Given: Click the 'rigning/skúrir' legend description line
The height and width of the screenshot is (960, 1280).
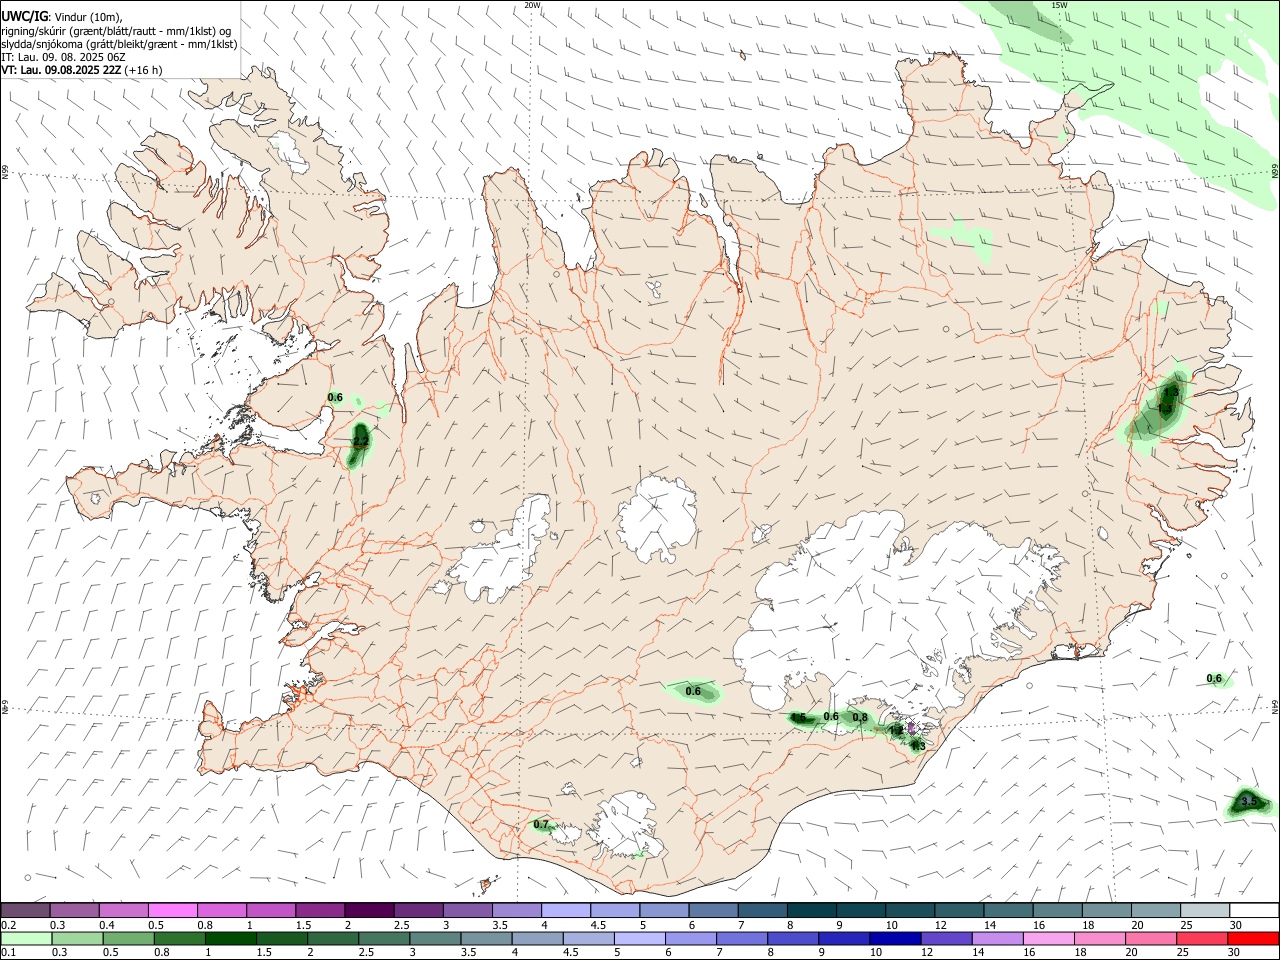Looking at the screenshot, I should tap(116, 31).
